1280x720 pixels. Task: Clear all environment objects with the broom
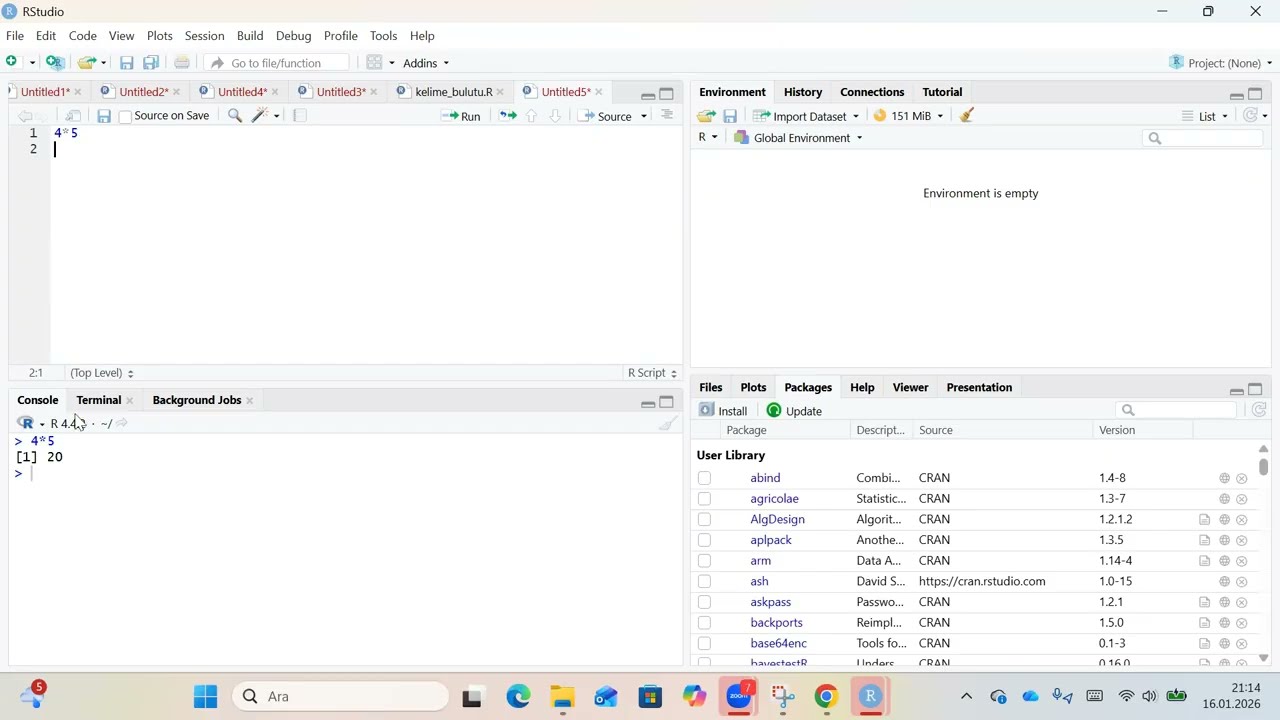click(x=967, y=116)
